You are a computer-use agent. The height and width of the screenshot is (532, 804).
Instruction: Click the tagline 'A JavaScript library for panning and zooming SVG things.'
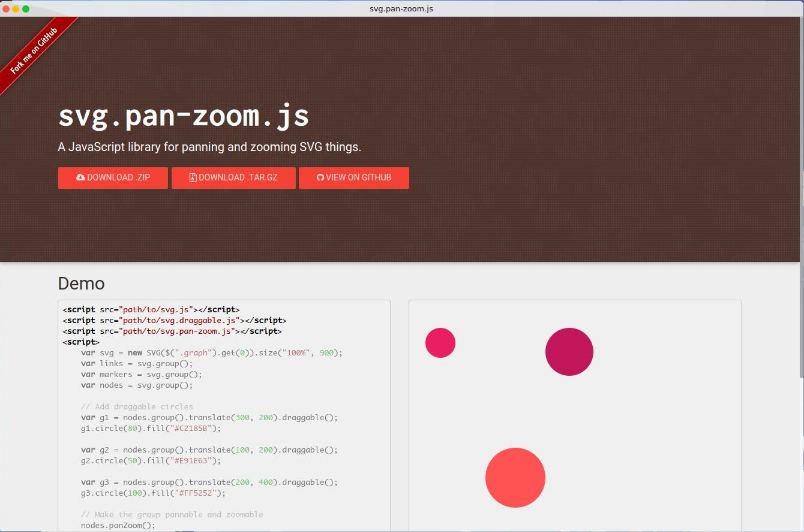pyautogui.click(x=209, y=147)
